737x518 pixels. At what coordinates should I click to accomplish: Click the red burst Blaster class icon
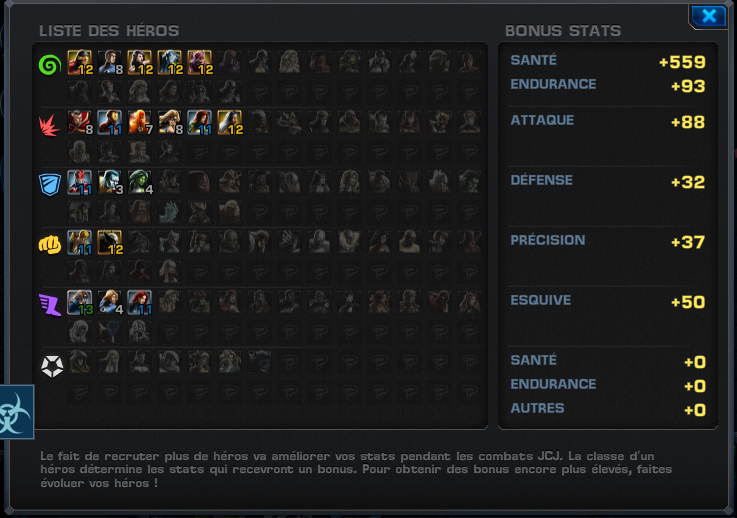click(50, 125)
